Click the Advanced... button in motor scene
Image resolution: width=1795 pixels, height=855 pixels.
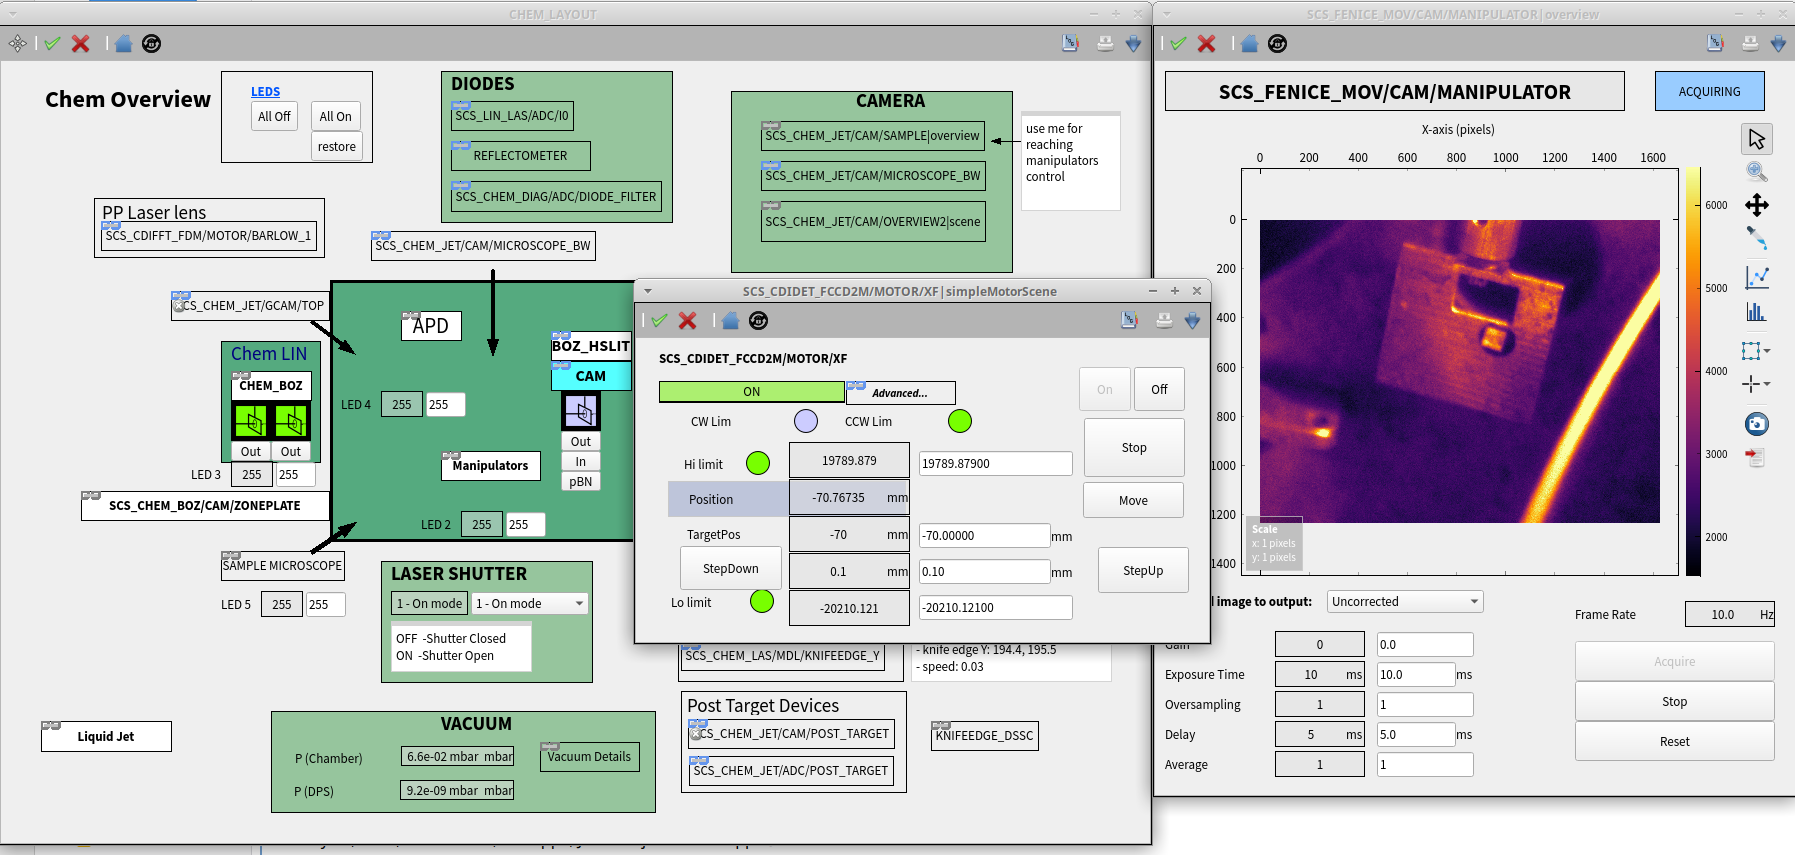point(900,392)
